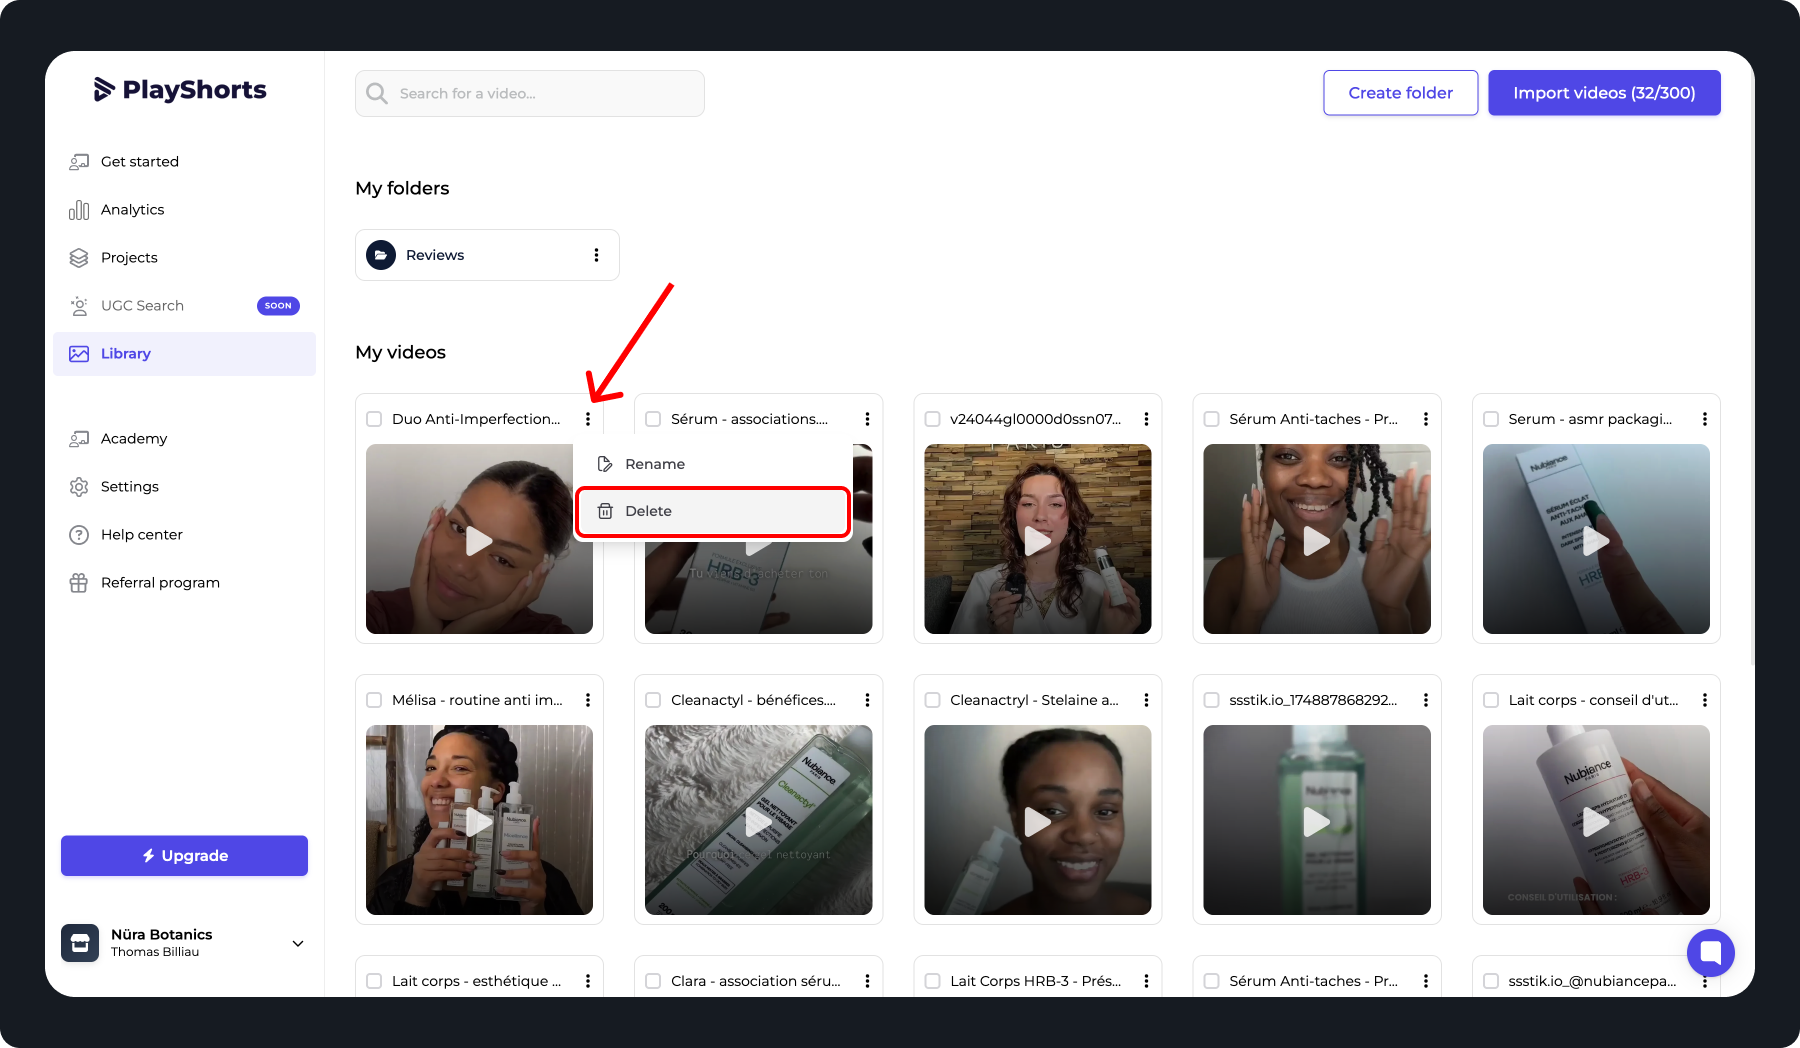This screenshot has height=1048, width=1800.
Task: Click Import videos (32/300) button
Action: [1604, 93]
